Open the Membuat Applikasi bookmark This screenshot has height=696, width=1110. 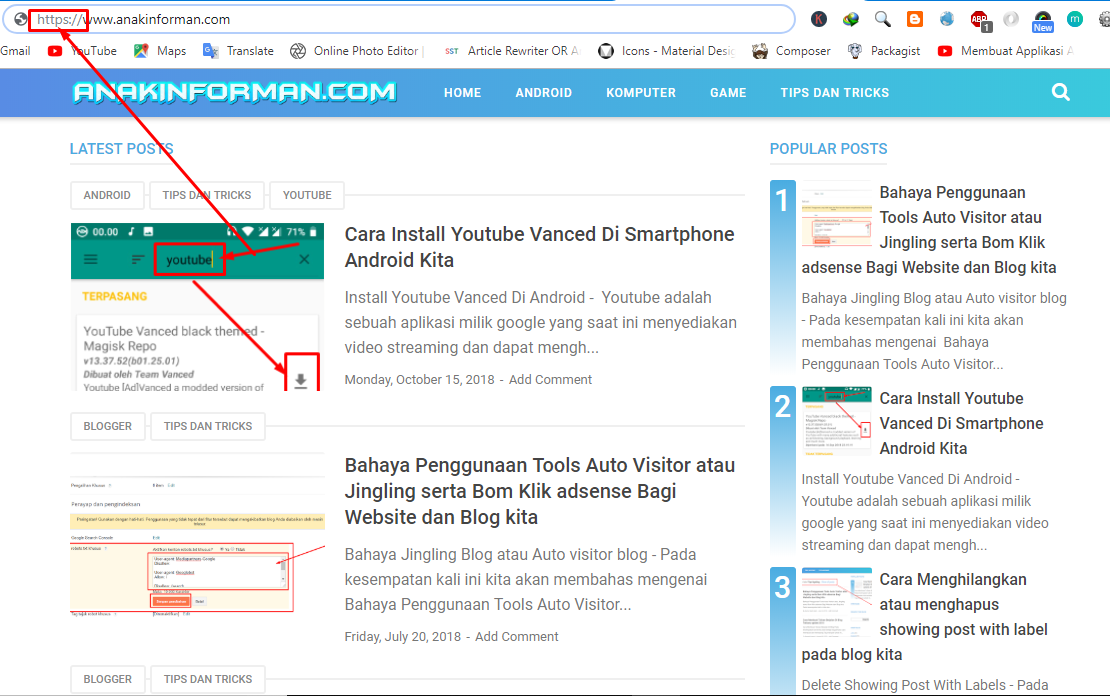[x=1005, y=51]
